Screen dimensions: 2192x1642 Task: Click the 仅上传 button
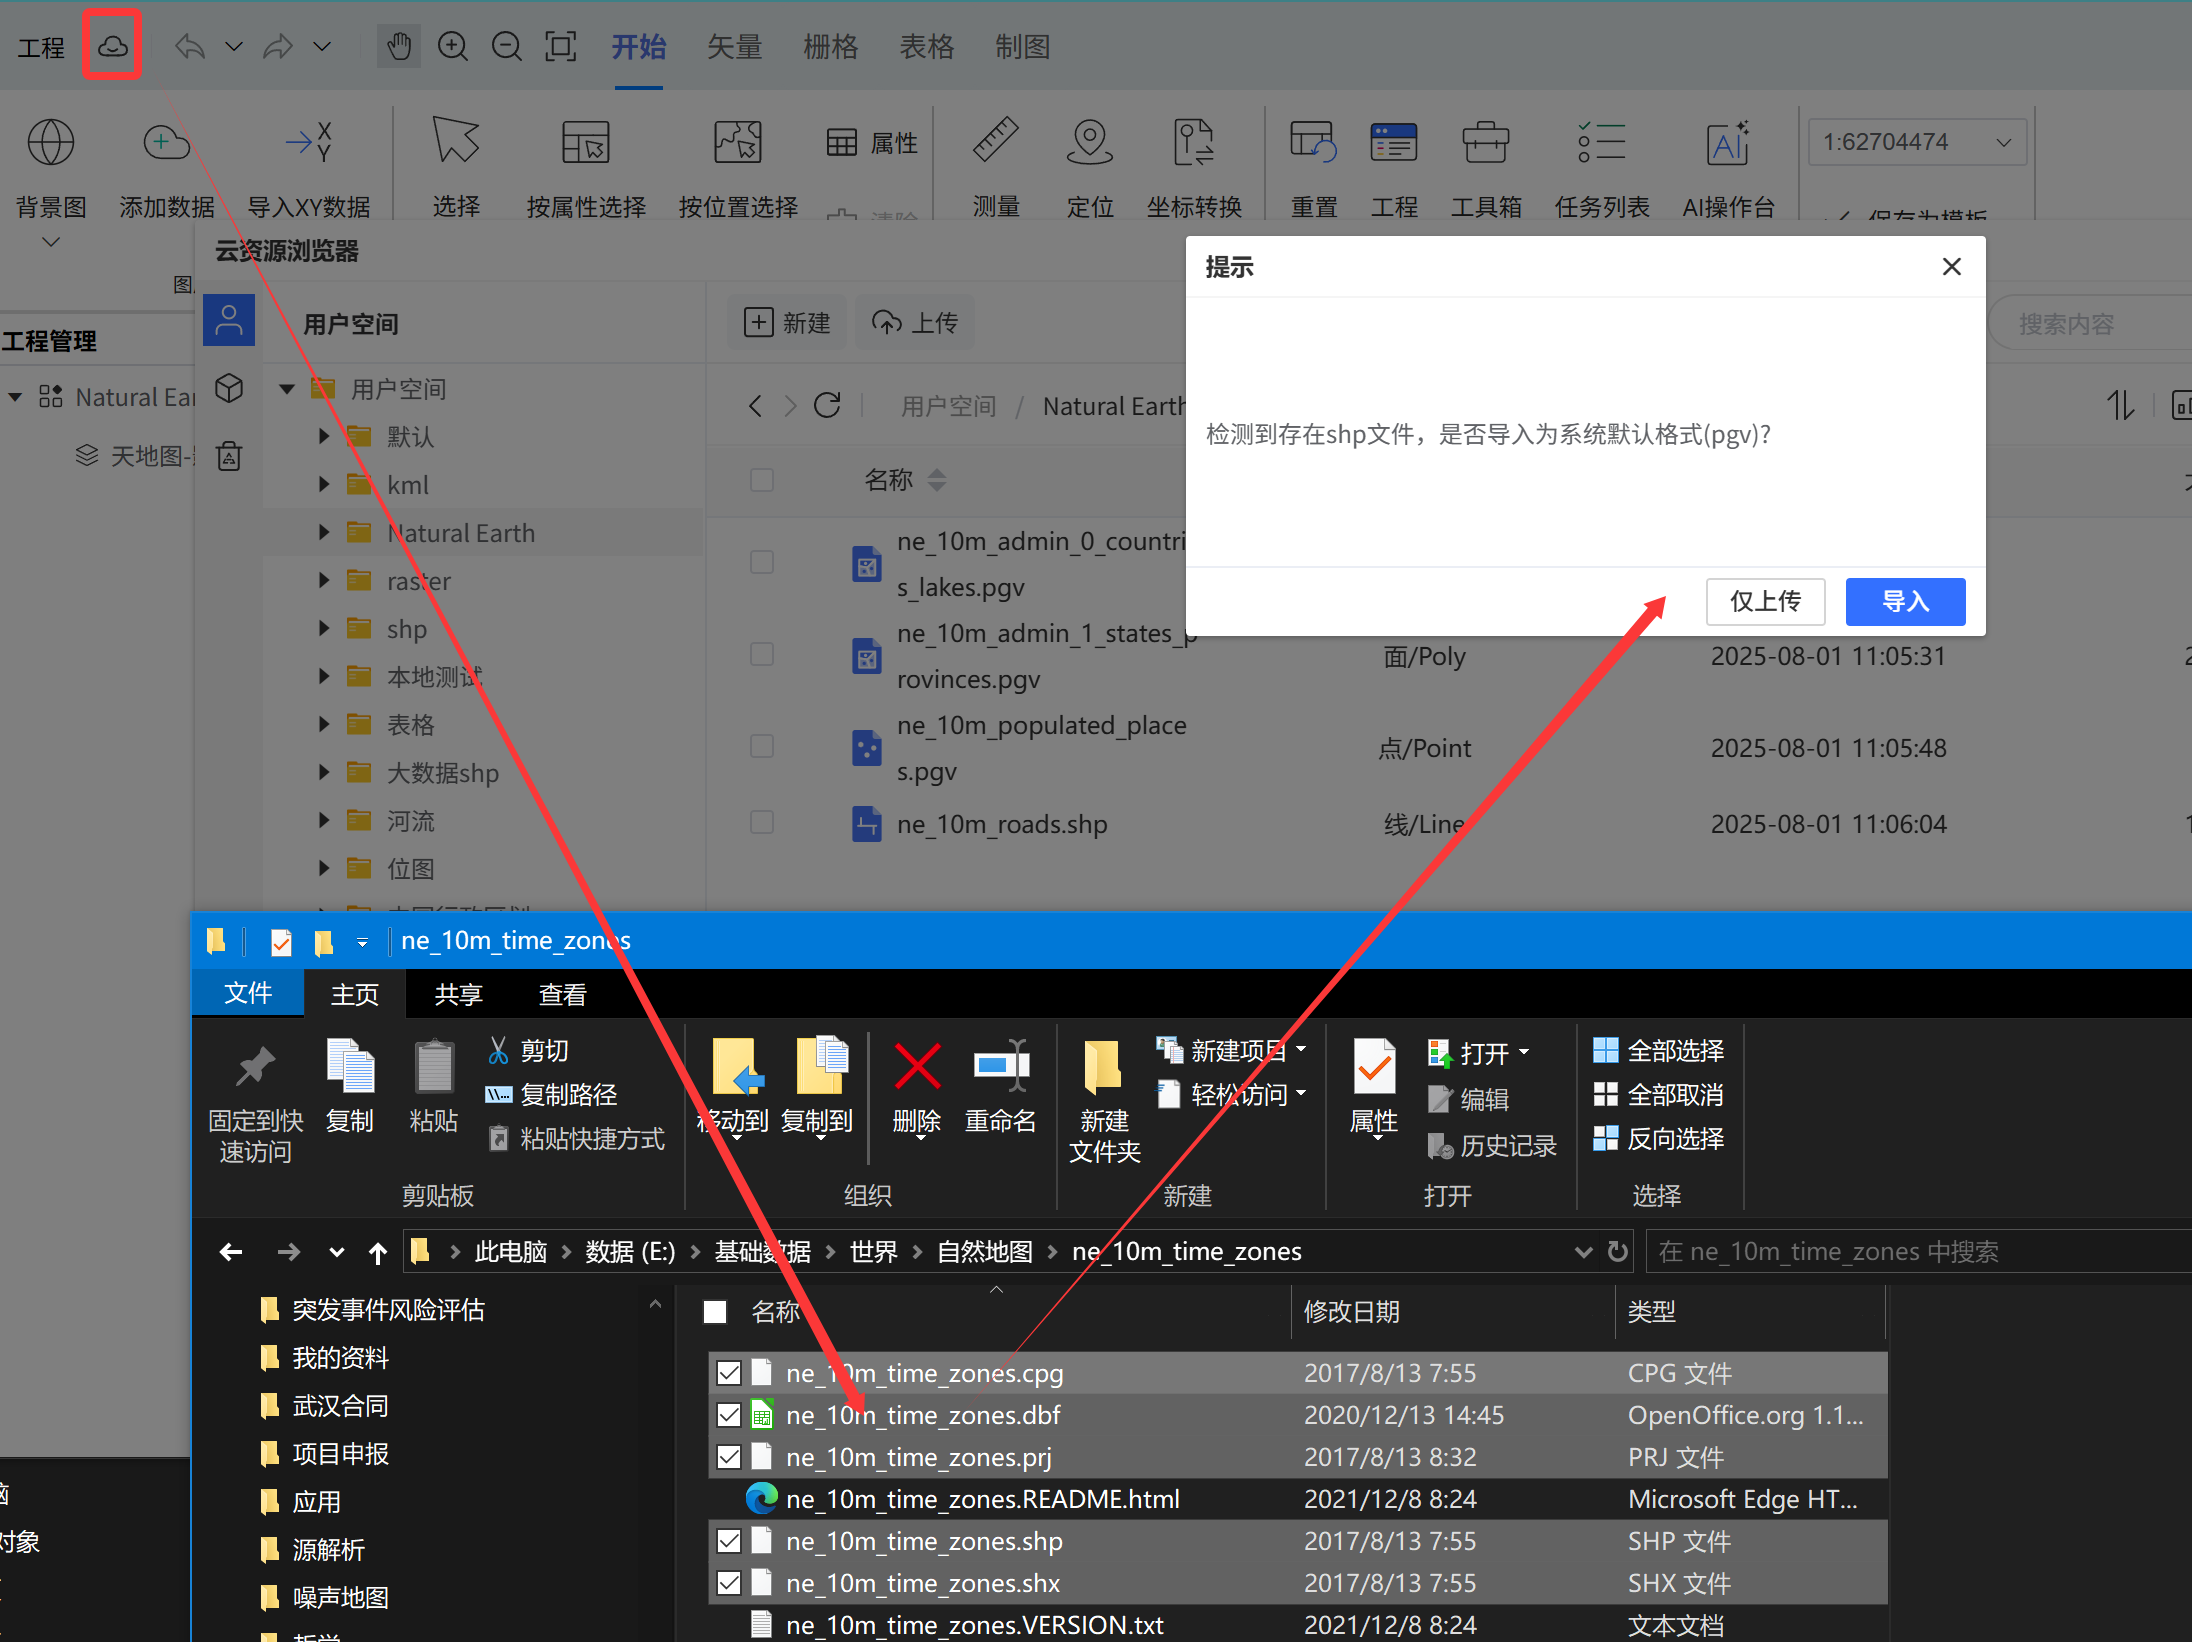tap(1764, 601)
